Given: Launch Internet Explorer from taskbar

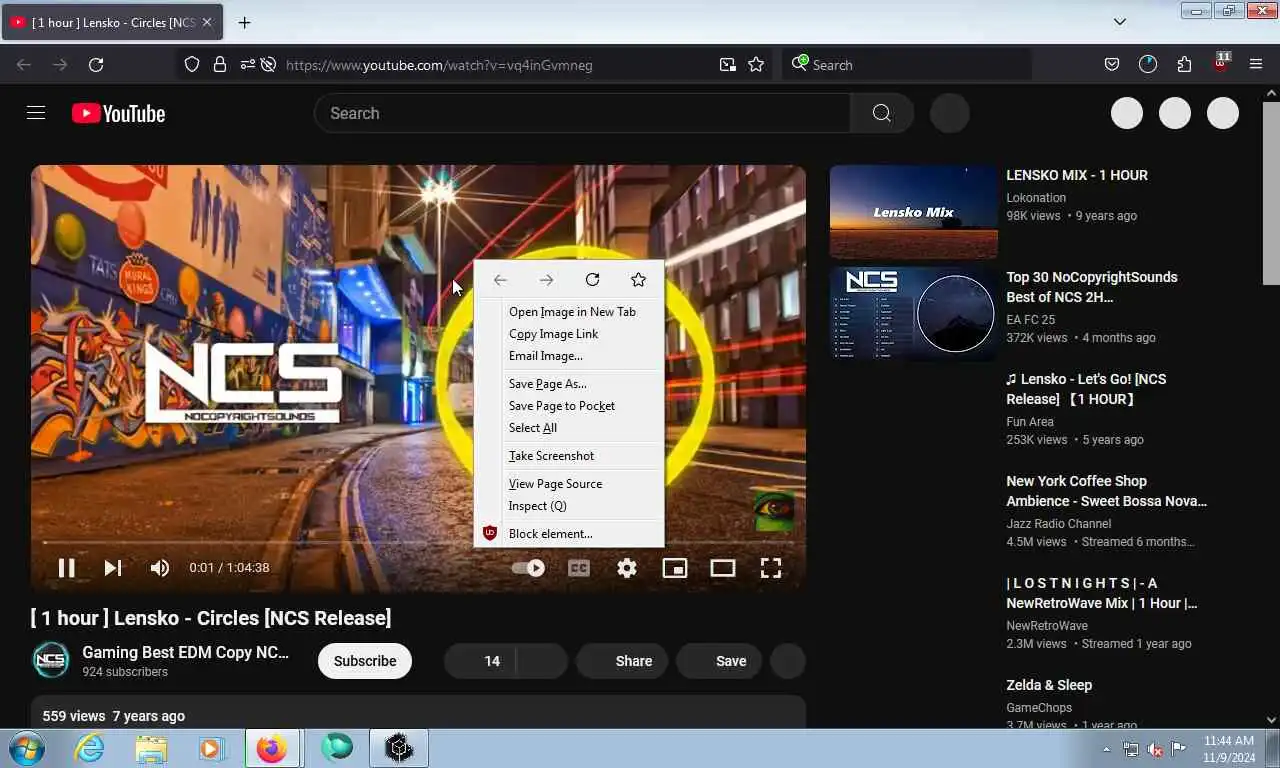Looking at the screenshot, I should point(90,748).
